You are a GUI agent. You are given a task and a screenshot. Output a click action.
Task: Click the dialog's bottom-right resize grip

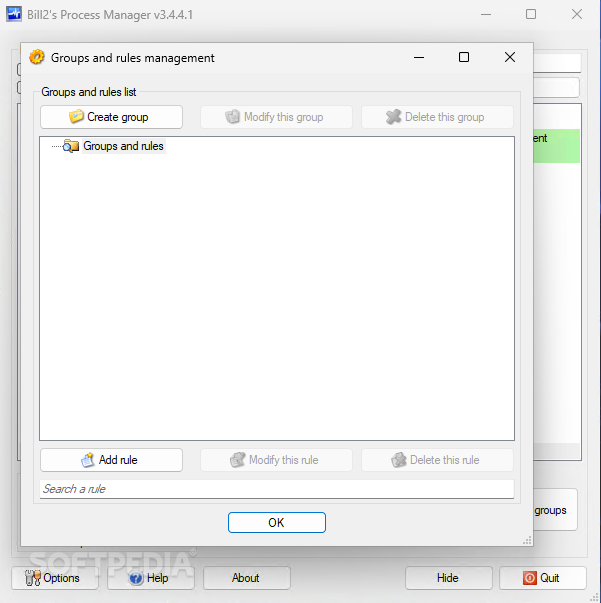point(528,540)
